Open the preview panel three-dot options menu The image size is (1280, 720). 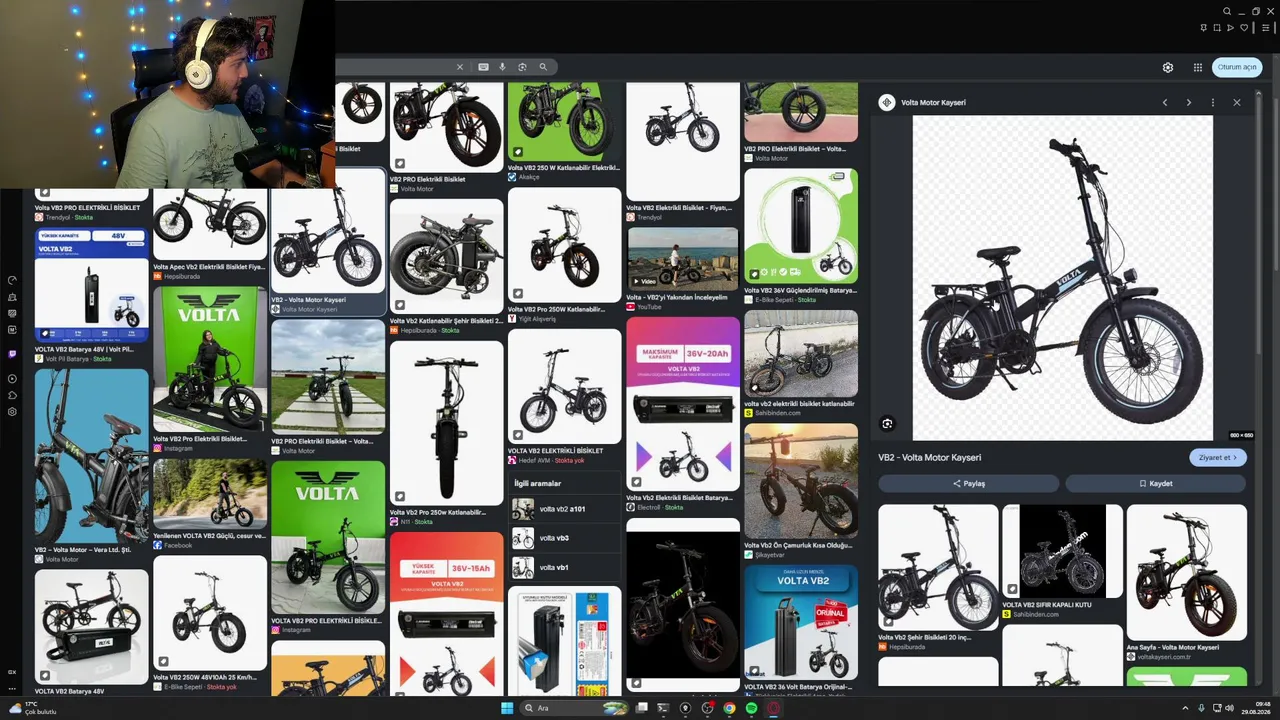1213,102
